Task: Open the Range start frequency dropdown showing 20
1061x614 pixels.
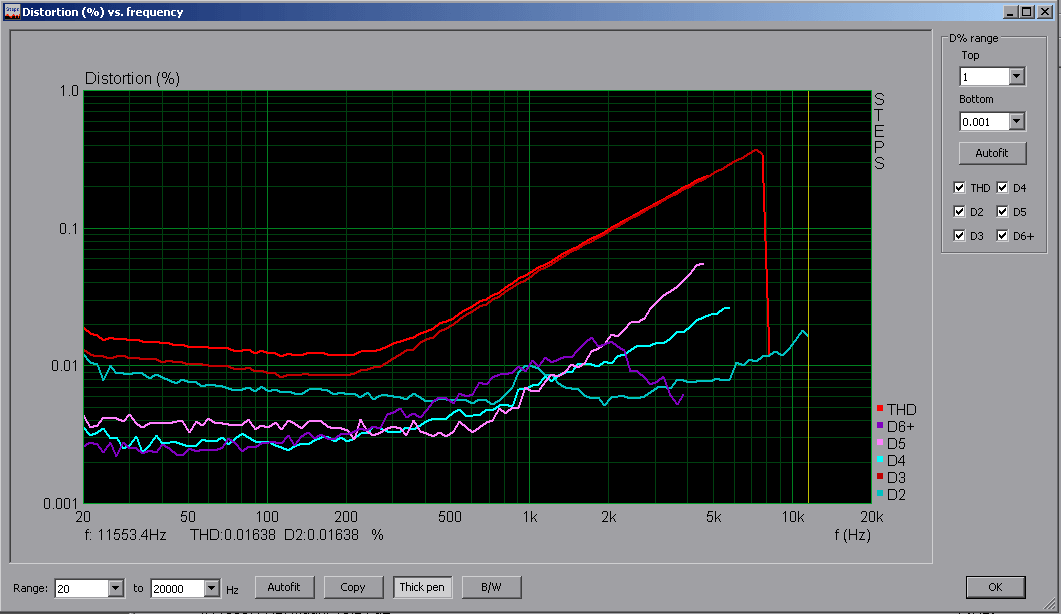Action: 115,589
